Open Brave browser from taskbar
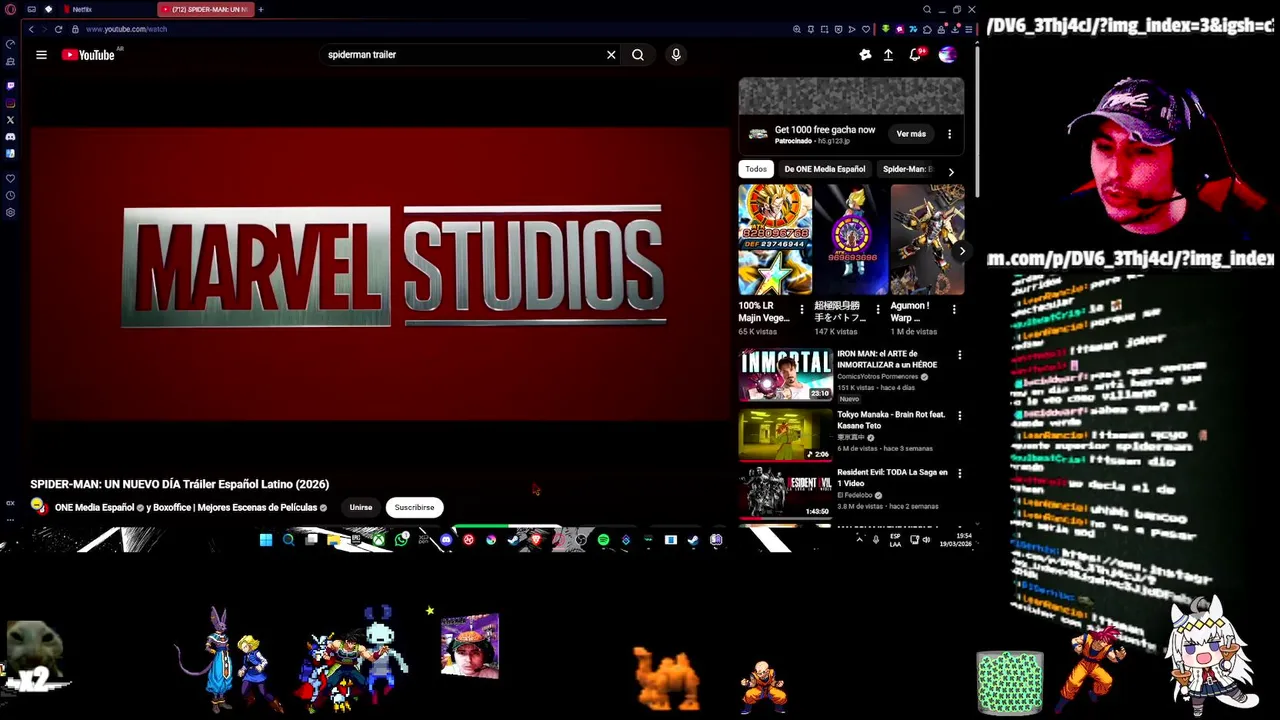1280x720 pixels. pyautogui.click(x=536, y=540)
